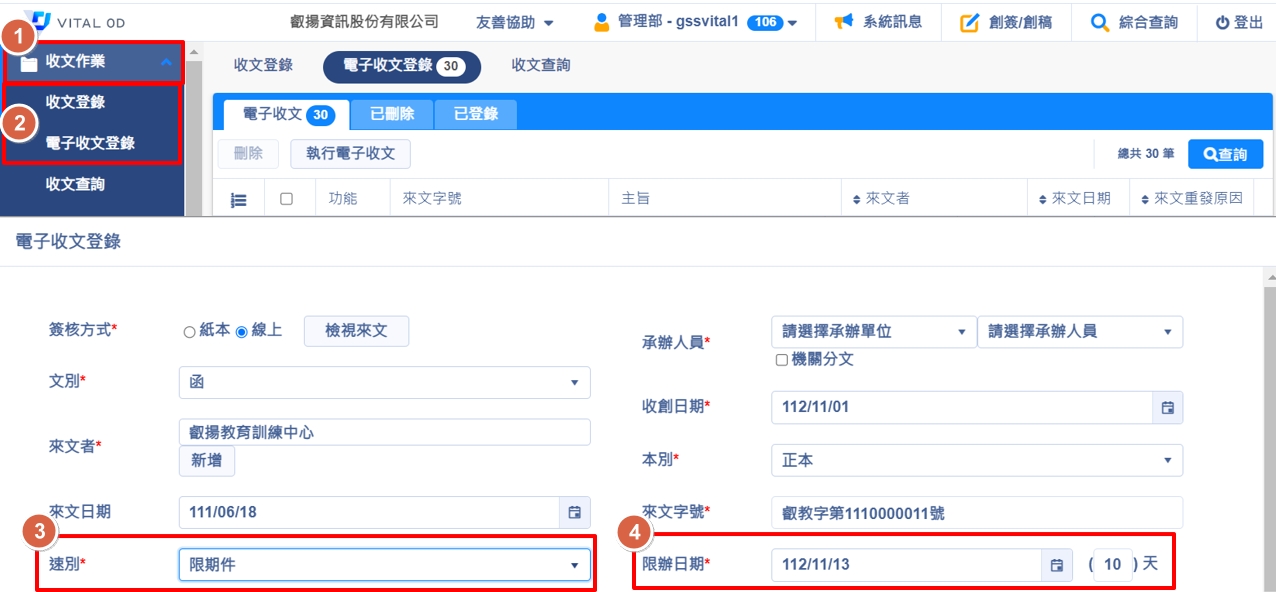Click the 刪除 button

[248, 154]
